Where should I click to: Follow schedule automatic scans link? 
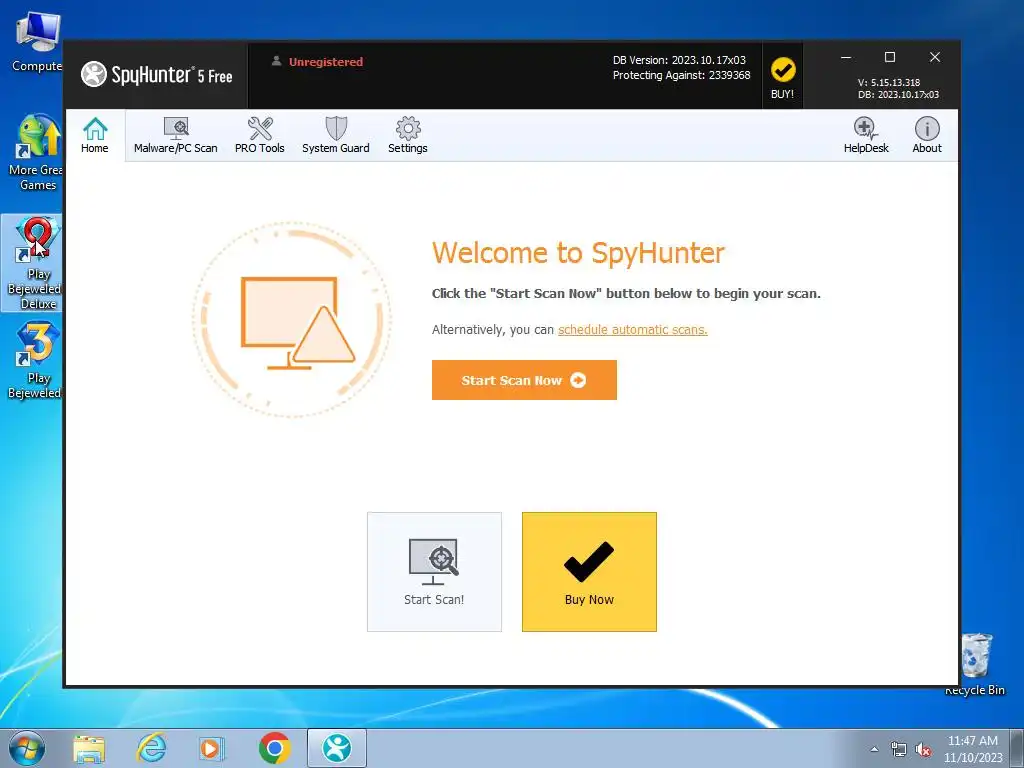click(x=632, y=330)
